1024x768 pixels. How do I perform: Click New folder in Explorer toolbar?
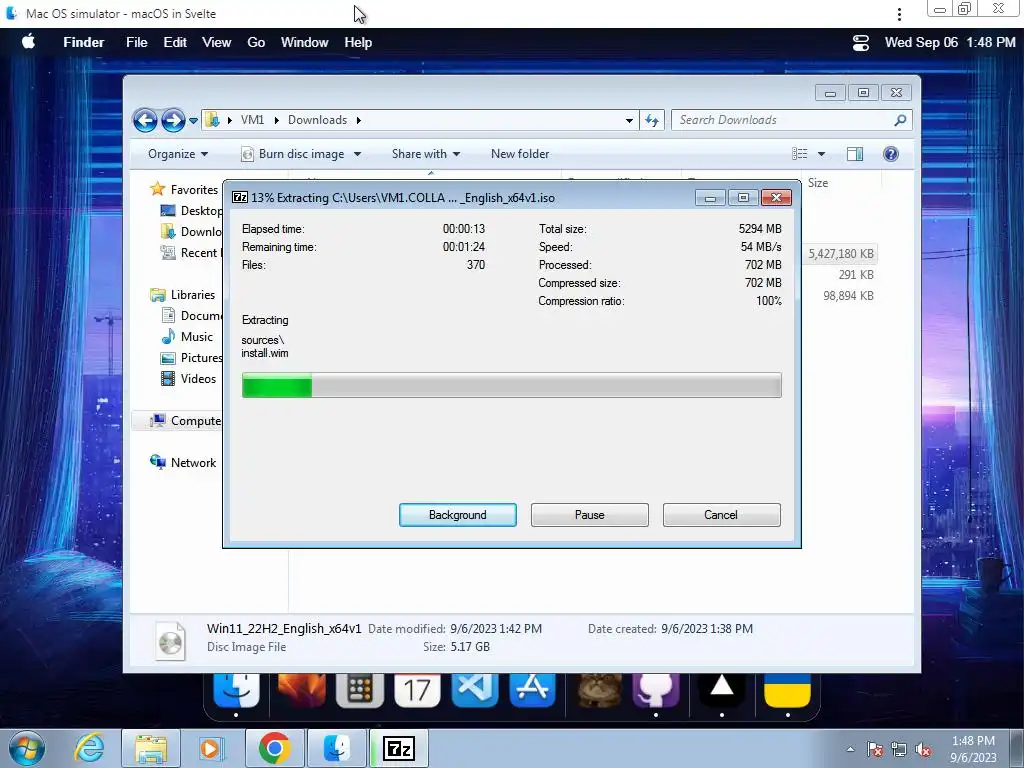pyautogui.click(x=520, y=154)
